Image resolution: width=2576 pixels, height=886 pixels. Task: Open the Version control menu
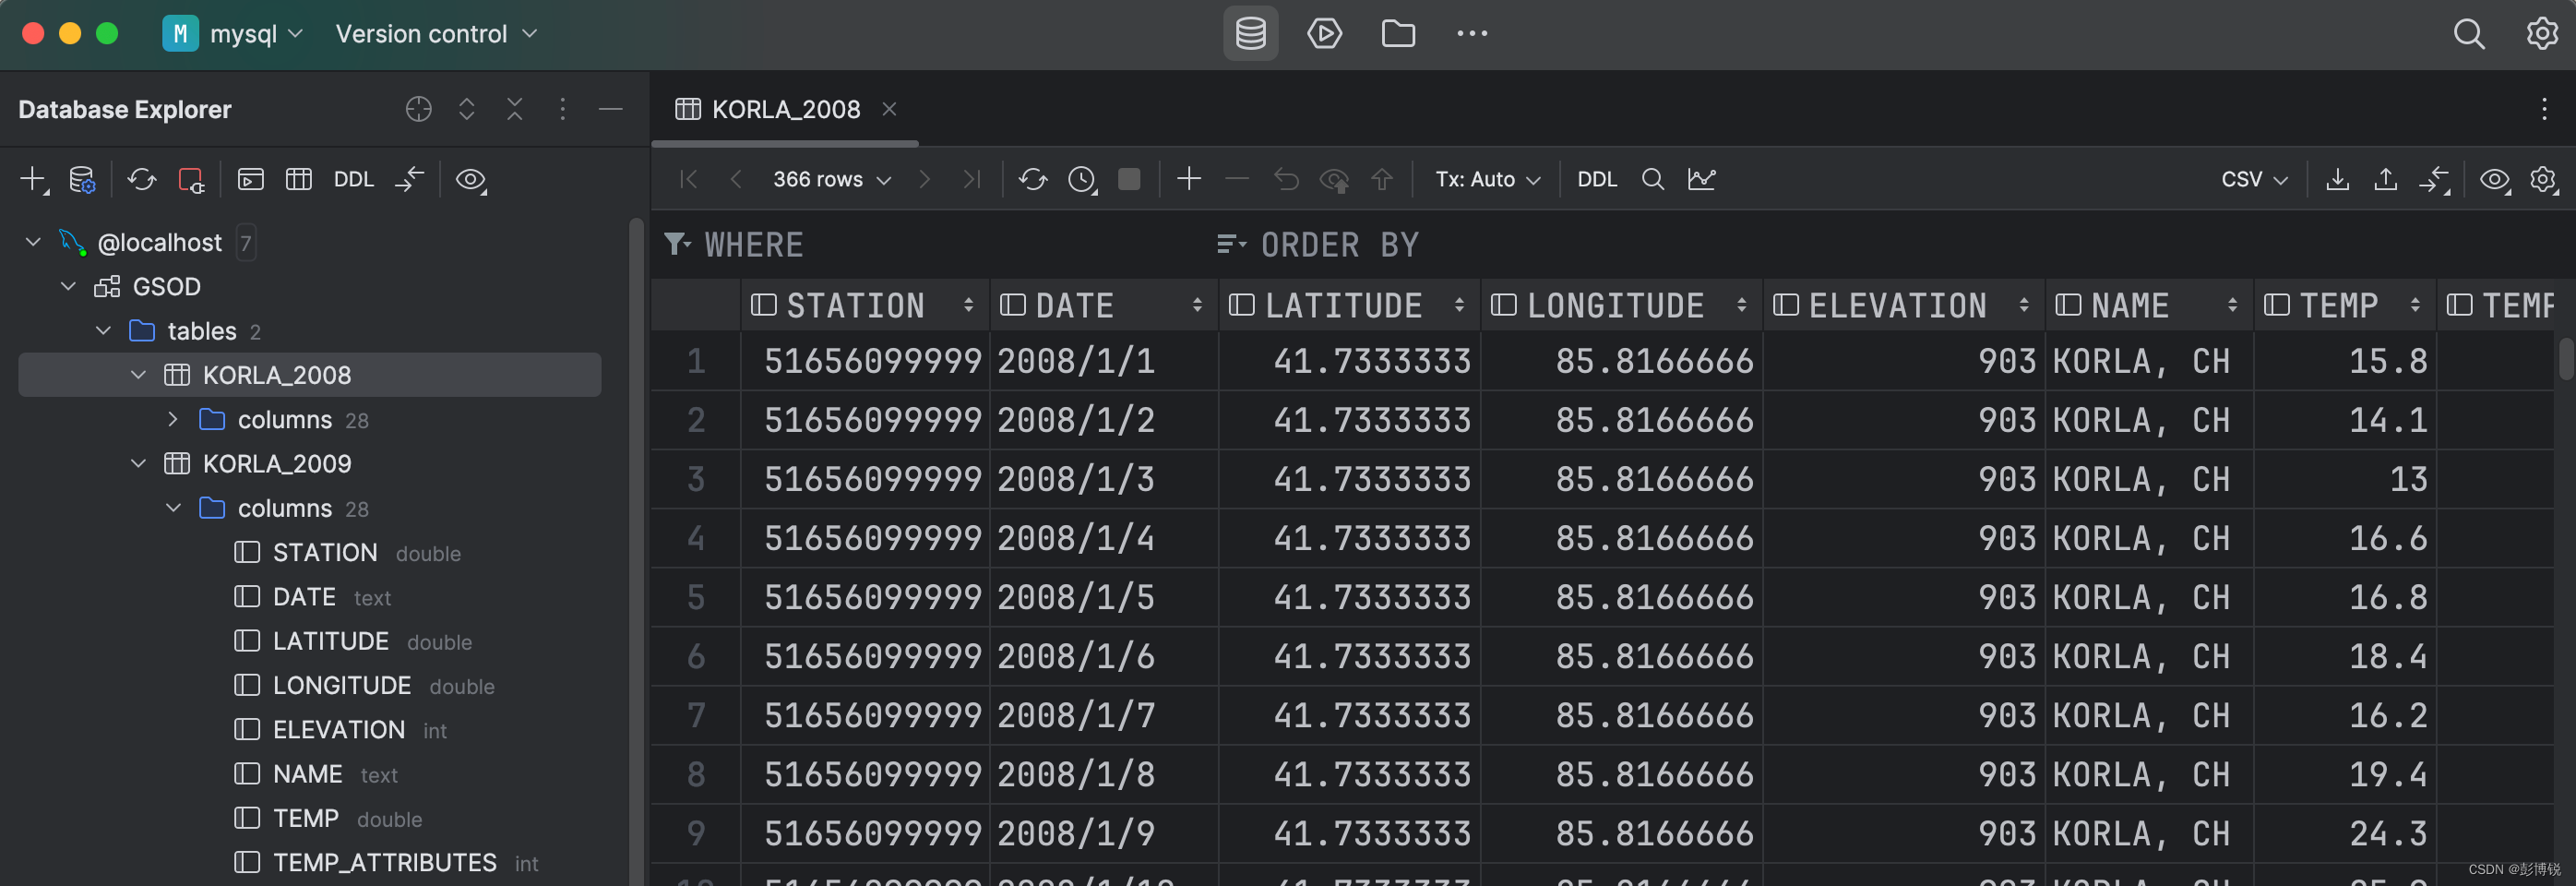click(x=435, y=33)
